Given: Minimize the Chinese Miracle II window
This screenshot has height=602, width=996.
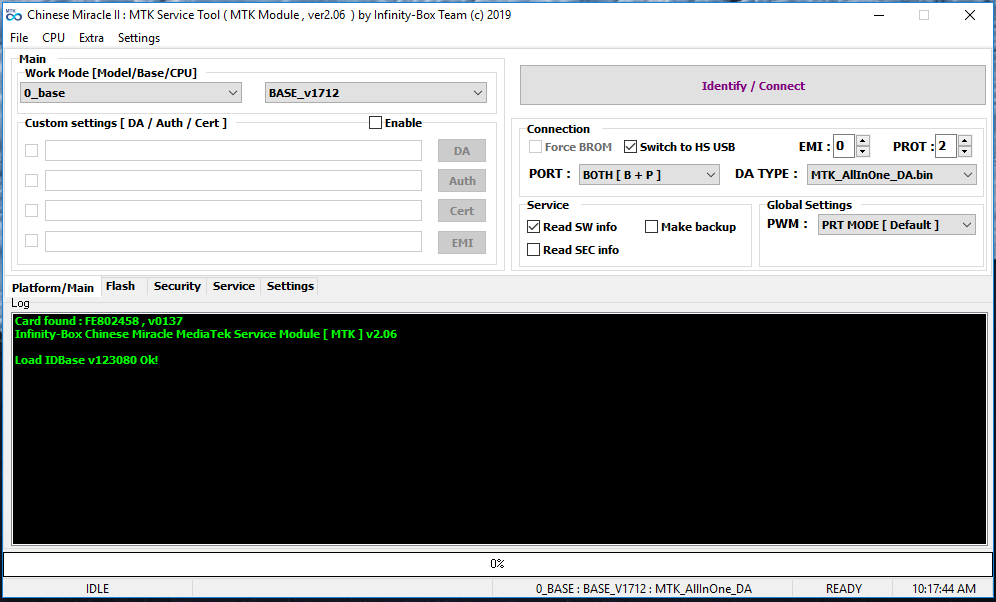Looking at the screenshot, I should click(x=879, y=15).
